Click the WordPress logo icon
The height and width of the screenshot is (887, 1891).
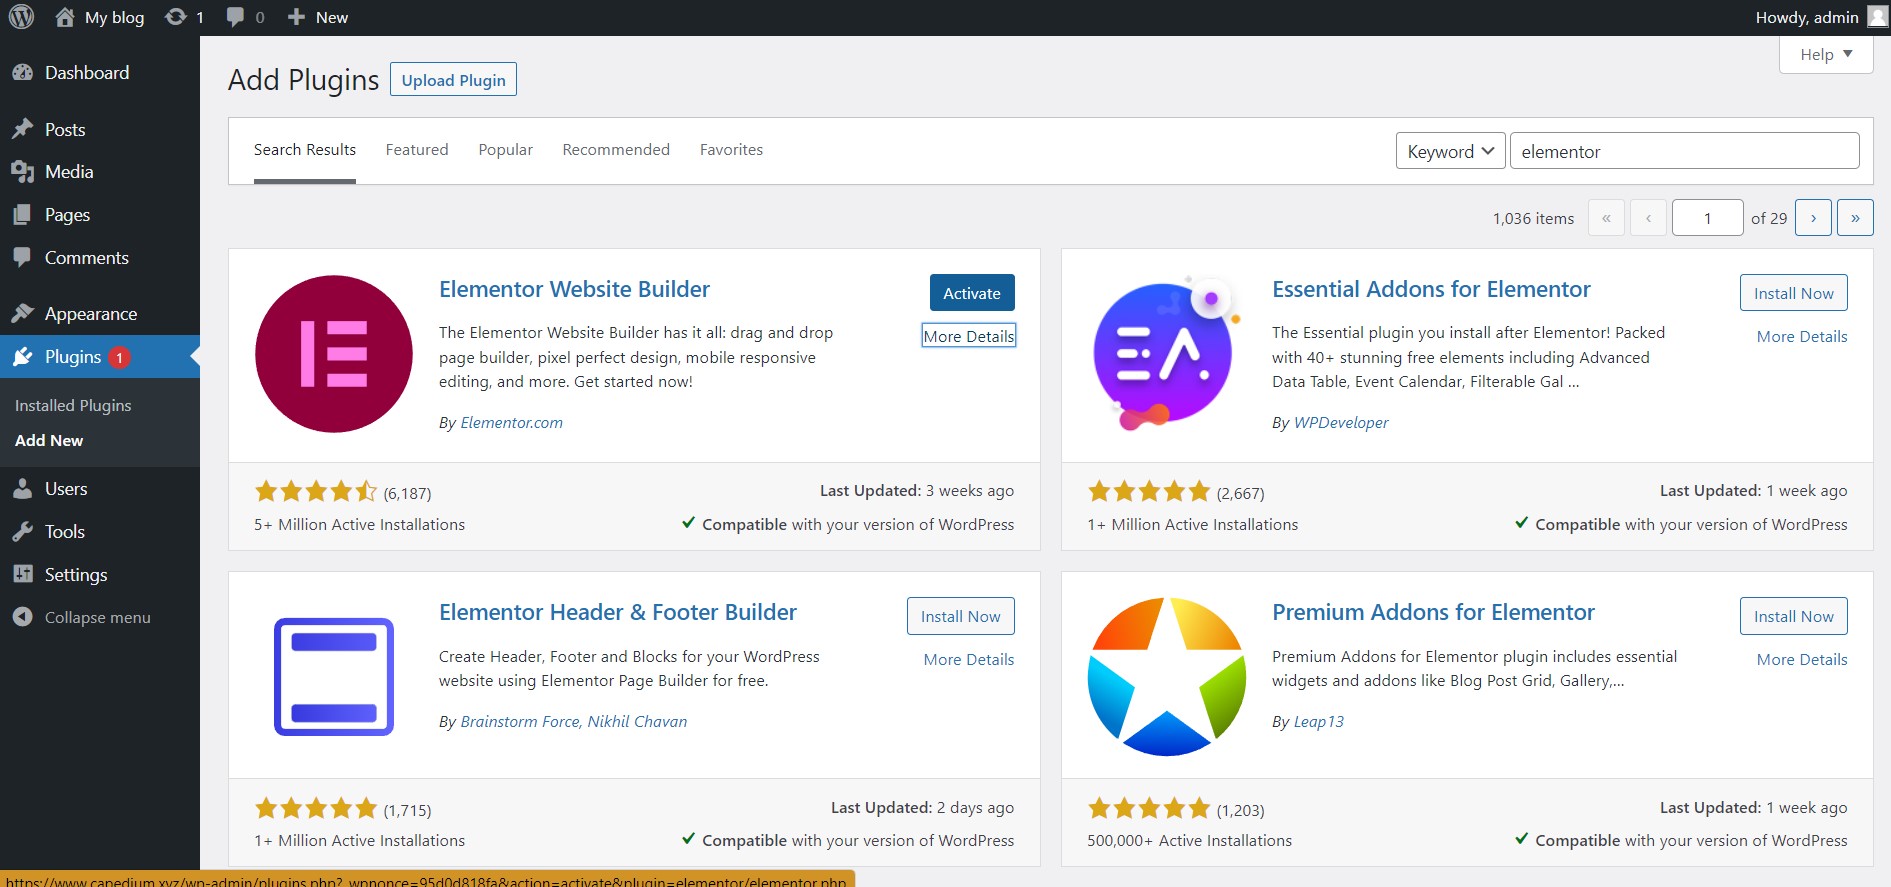point(21,17)
